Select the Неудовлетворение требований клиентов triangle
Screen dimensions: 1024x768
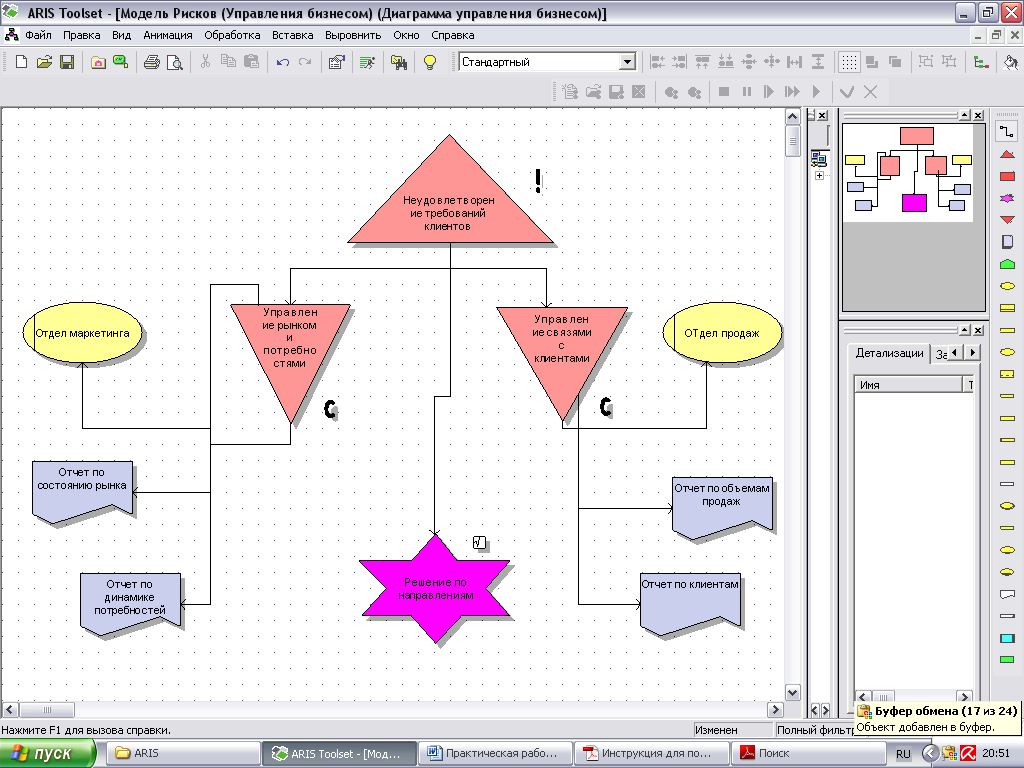450,202
